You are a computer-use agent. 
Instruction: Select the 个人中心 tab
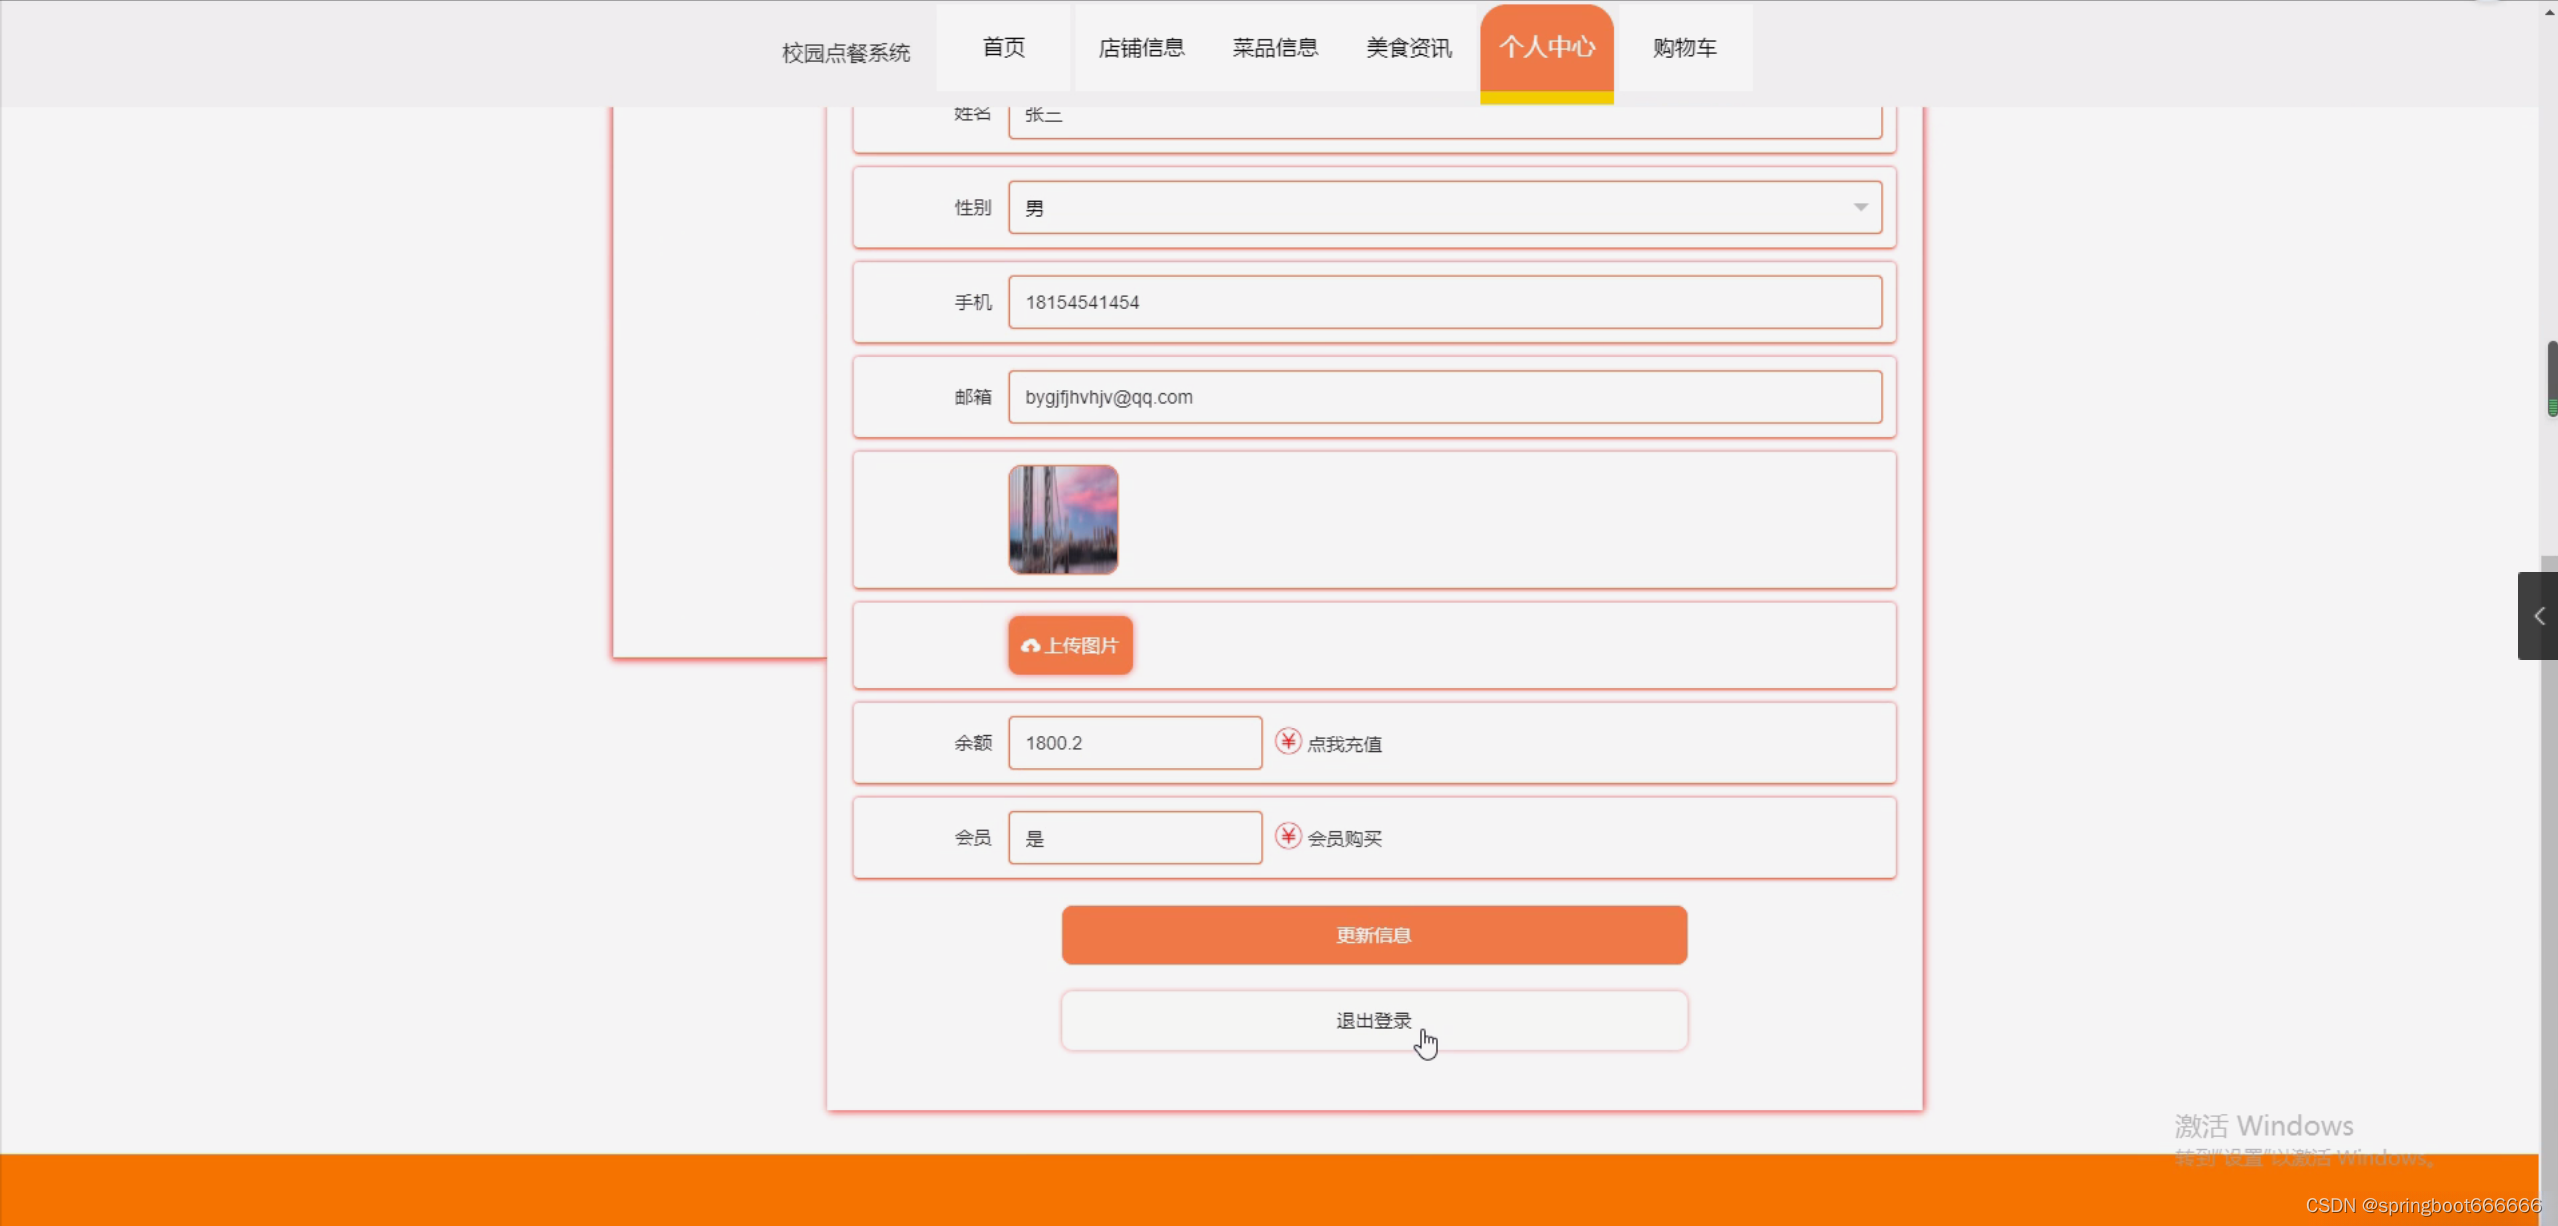tap(1546, 48)
